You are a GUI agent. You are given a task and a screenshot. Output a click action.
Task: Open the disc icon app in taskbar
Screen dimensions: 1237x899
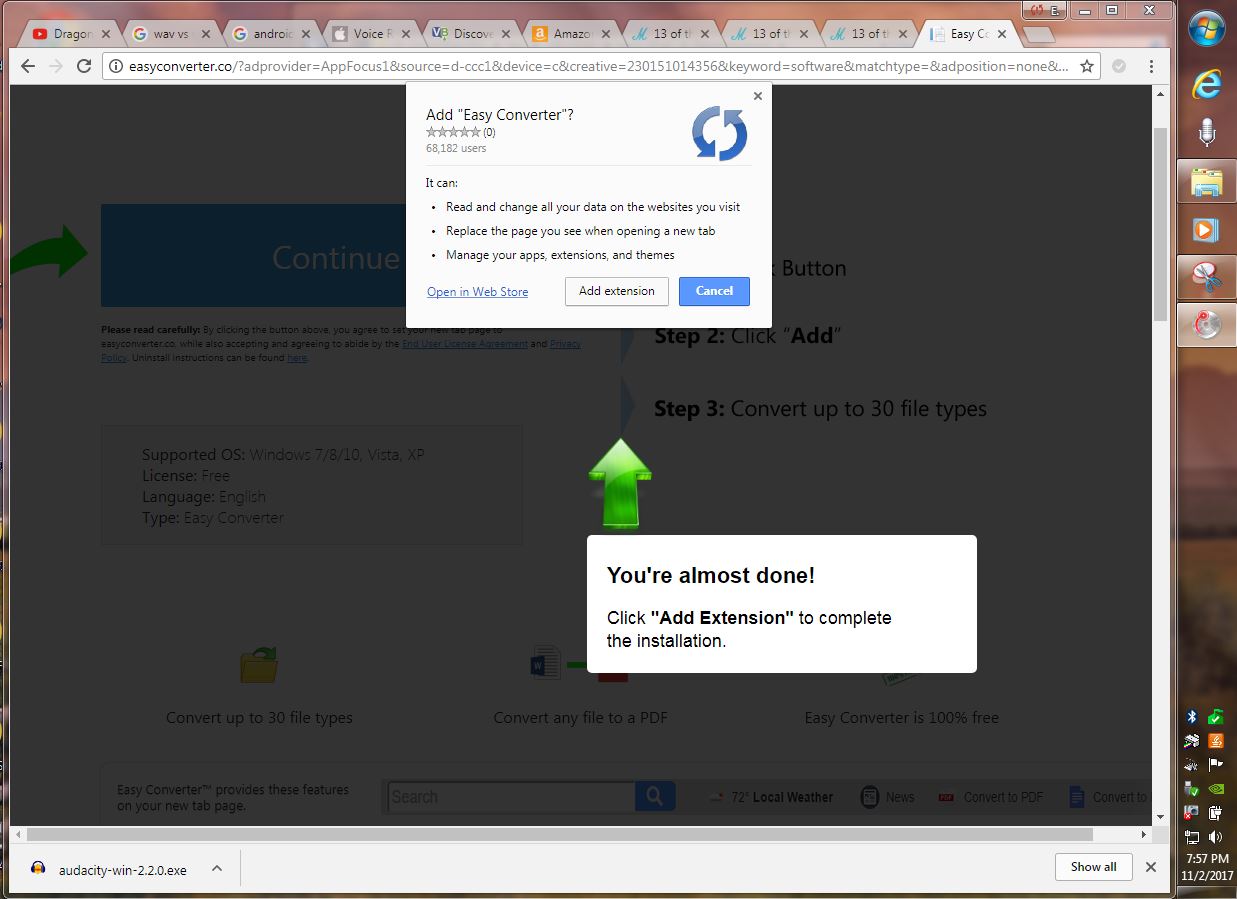1207,325
